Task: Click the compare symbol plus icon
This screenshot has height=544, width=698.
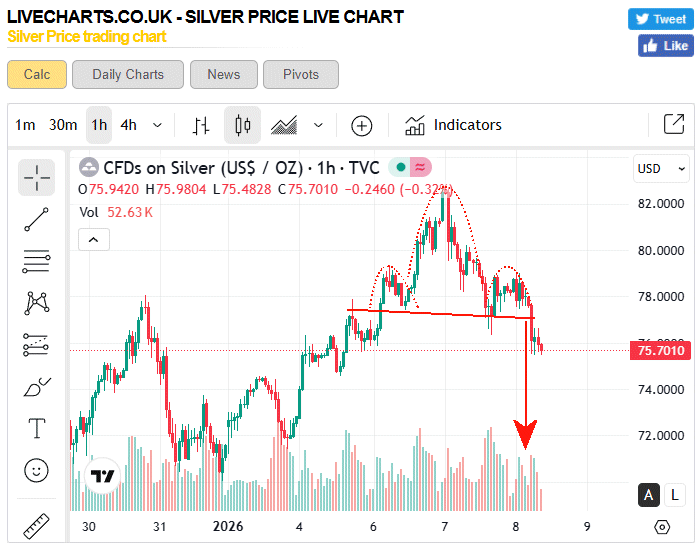Action: 362,125
